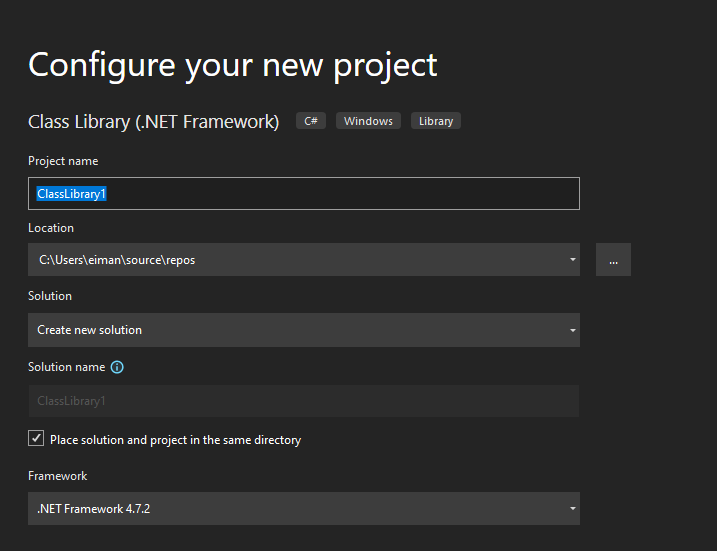Uncheck the same-directory placement checkbox
Image resolution: width=717 pixels, height=551 pixels.
(x=36, y=439)
